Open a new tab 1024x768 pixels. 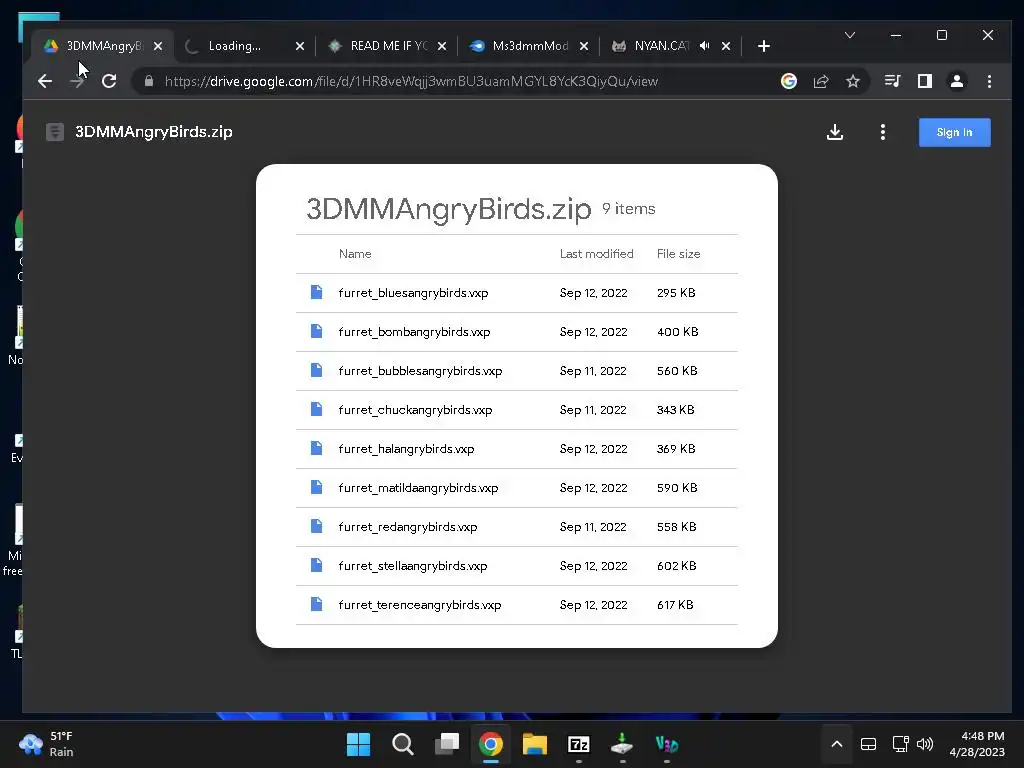click(x=763, y=46)
